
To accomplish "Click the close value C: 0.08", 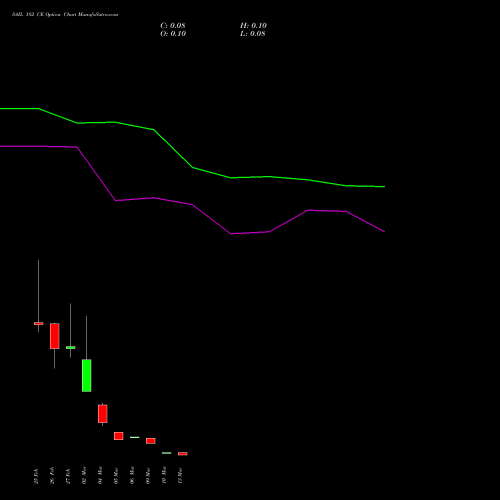I will pos(173,26).
